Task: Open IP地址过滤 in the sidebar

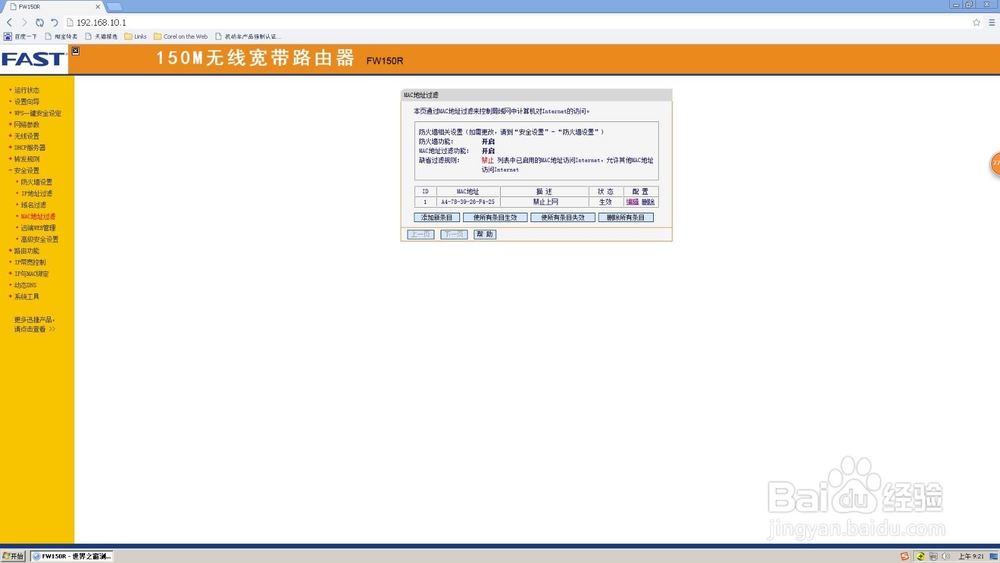Action: [36, 193]
